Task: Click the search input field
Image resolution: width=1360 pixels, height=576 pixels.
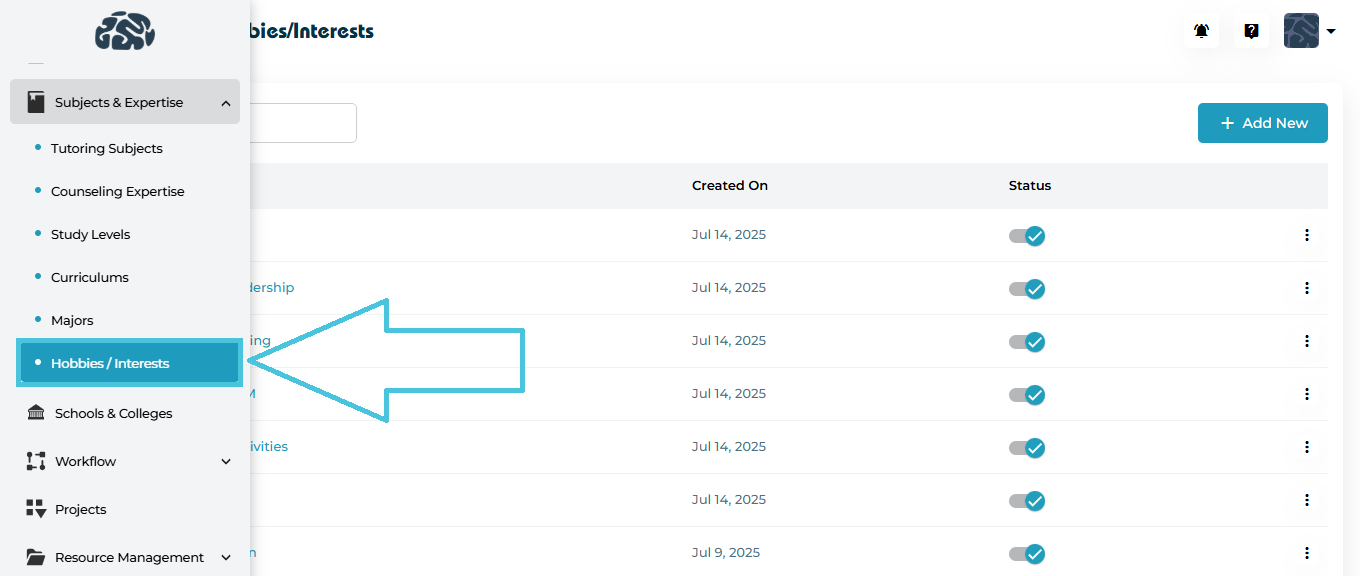Action: [x=302, y=123]
